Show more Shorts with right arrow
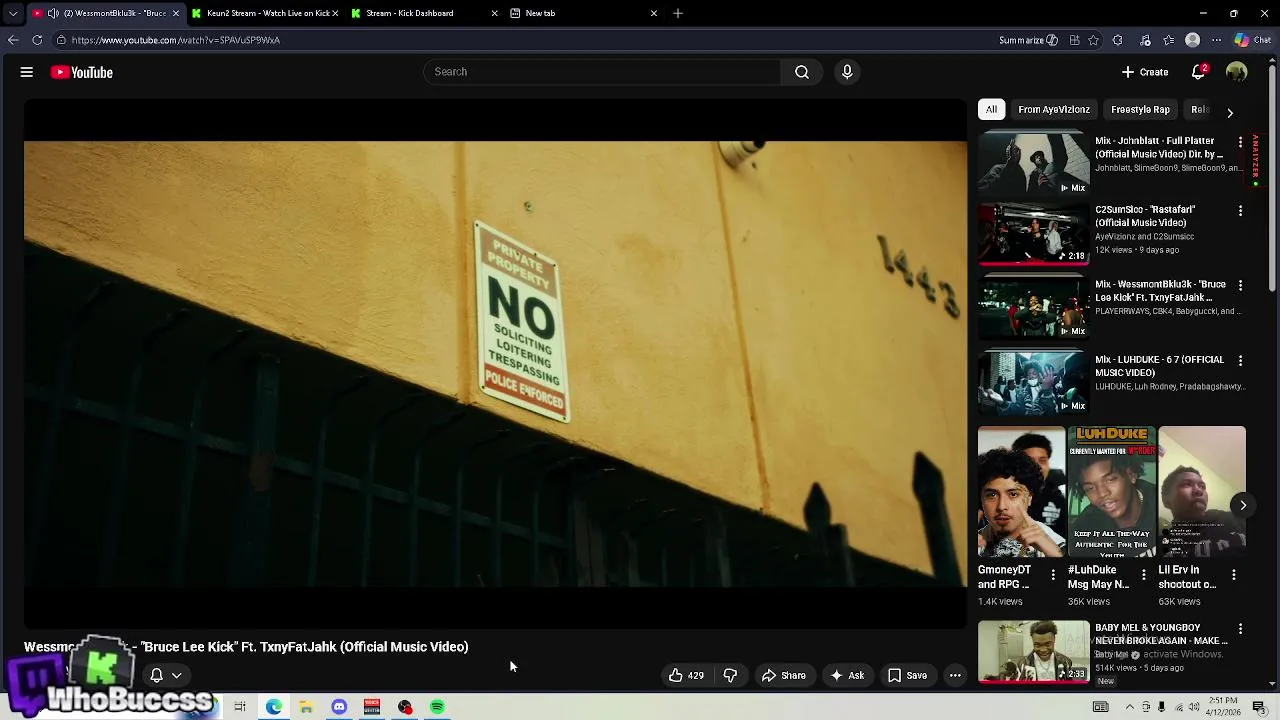The height and width of the screenshot is (720, 1280). coord(1242,505)
